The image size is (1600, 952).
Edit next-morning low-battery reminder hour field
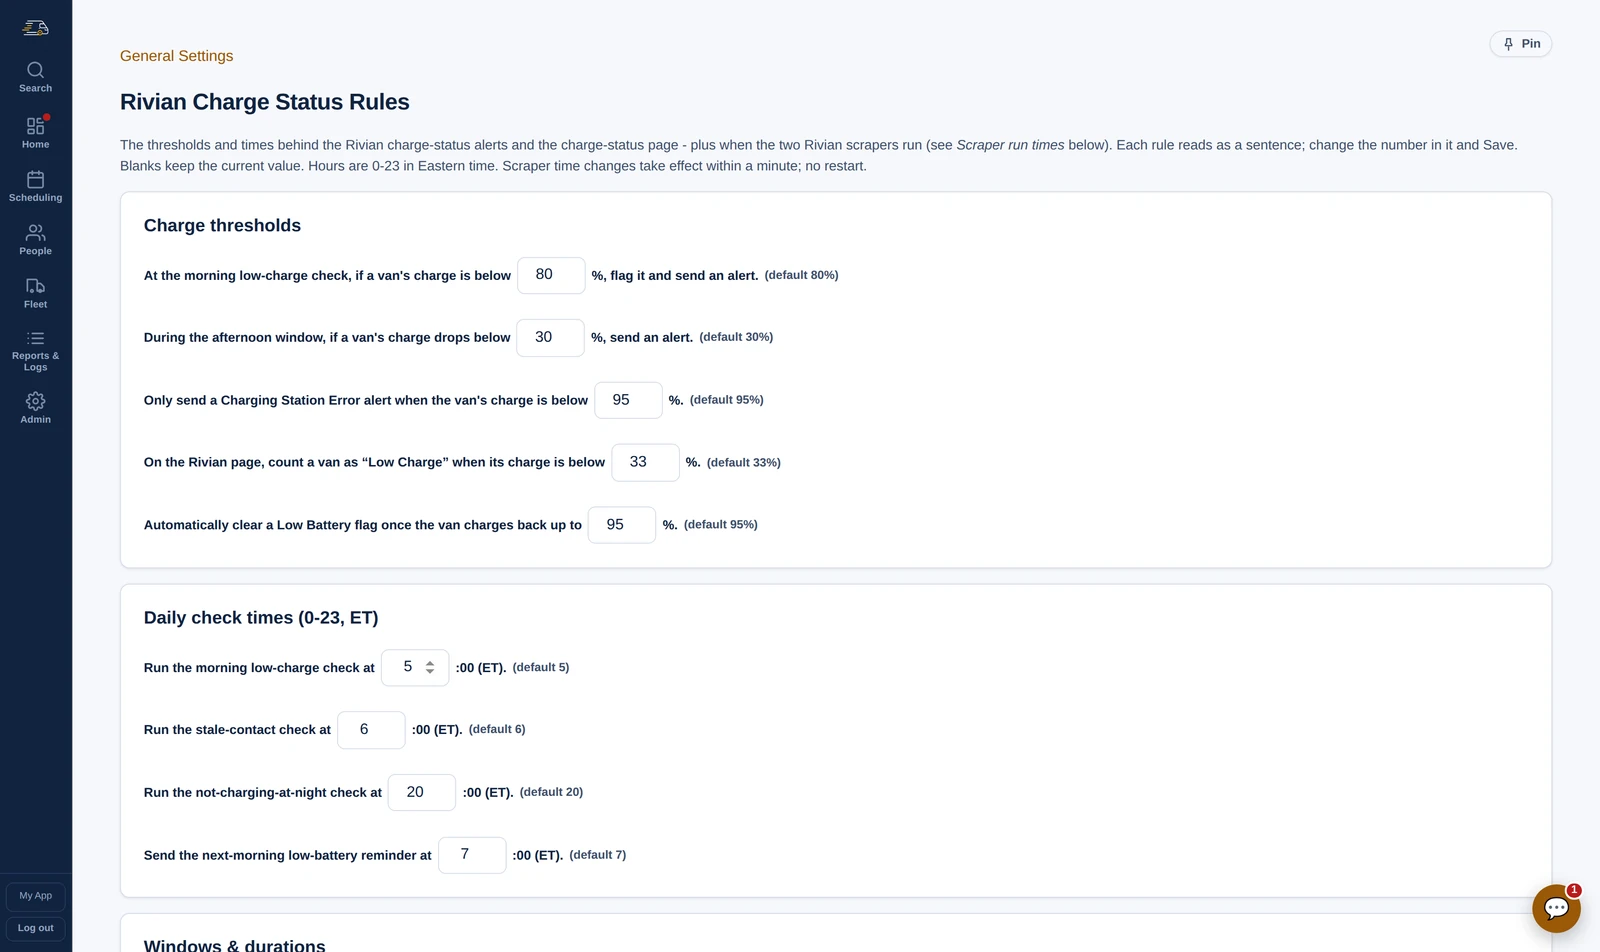(472, 855)
